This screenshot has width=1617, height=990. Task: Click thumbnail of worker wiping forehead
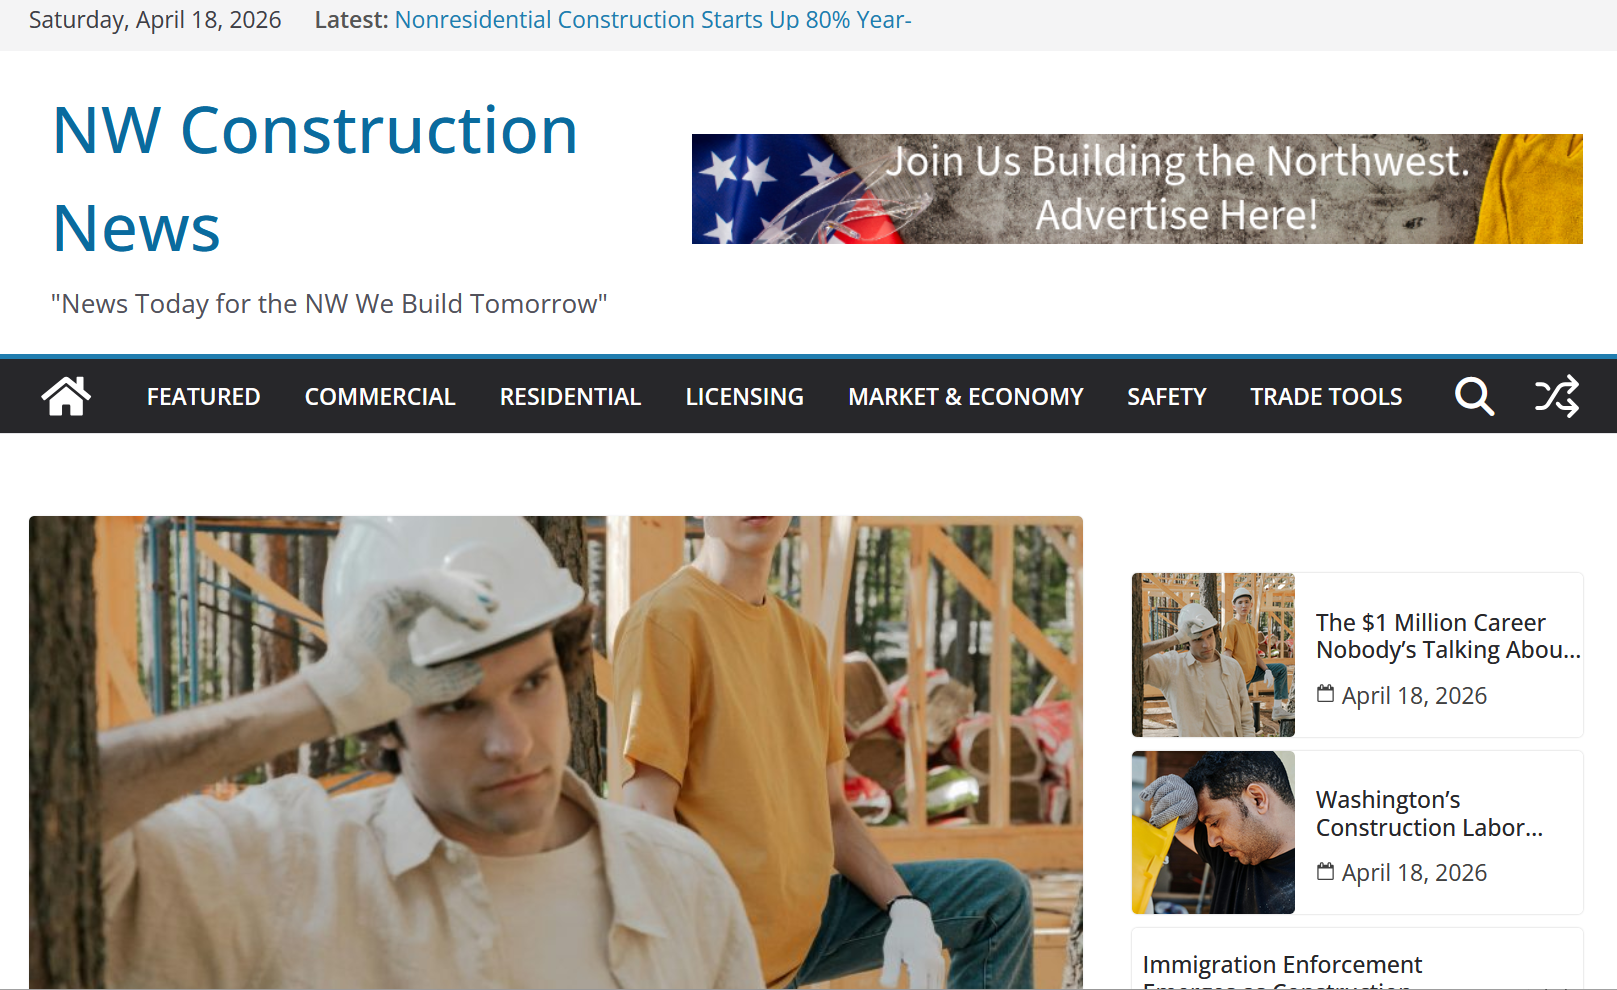point(1213,832)
